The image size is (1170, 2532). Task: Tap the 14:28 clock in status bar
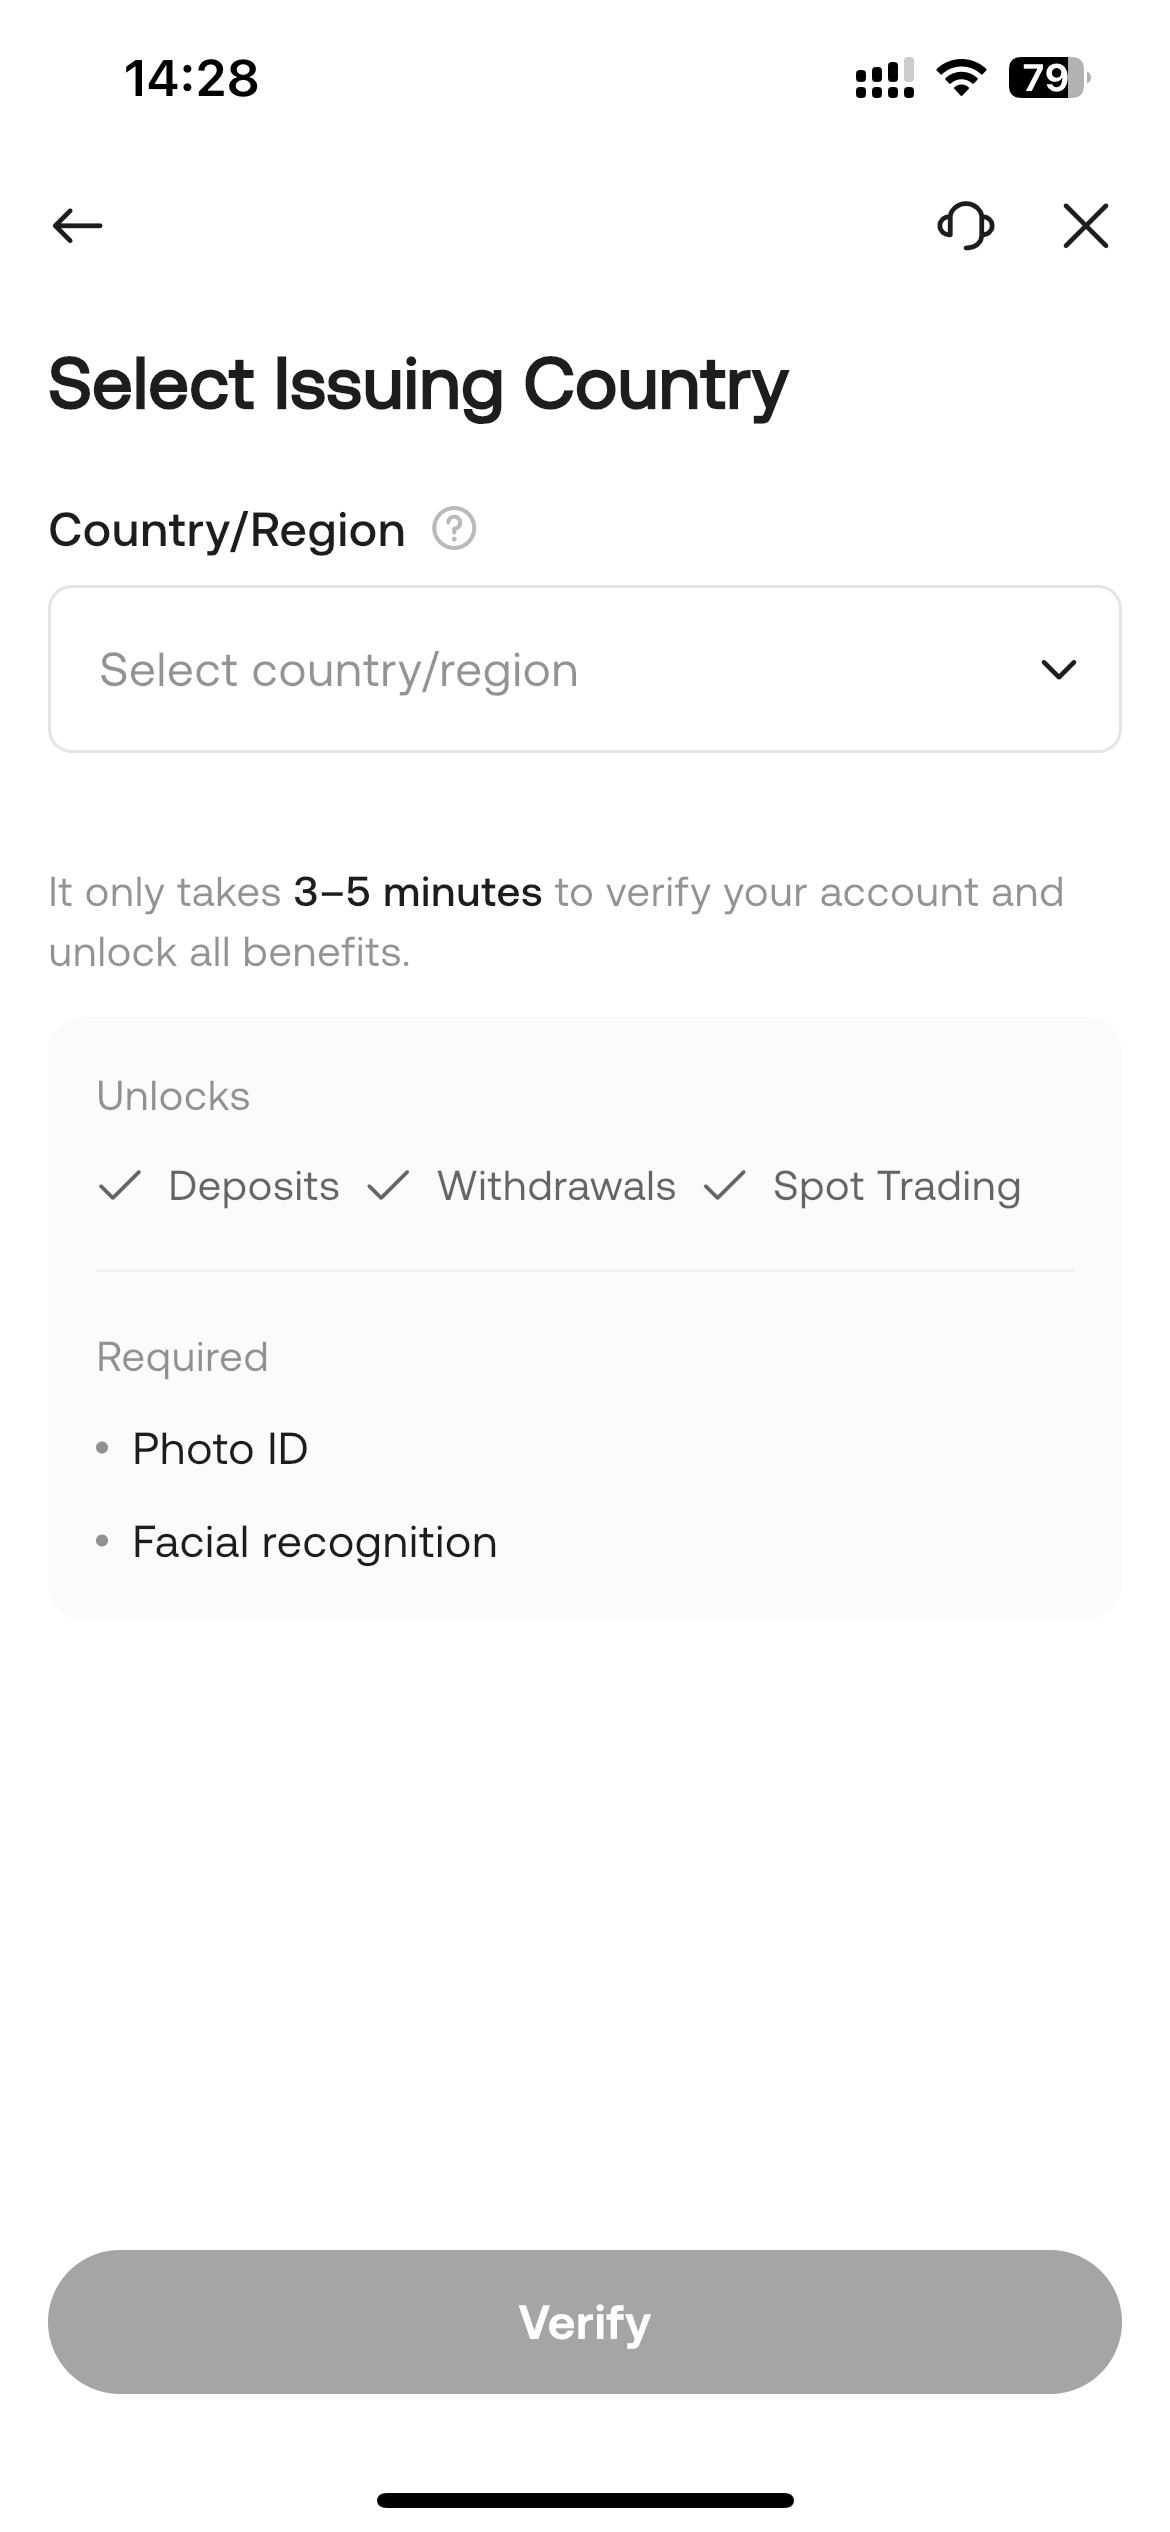pos(191,78)
